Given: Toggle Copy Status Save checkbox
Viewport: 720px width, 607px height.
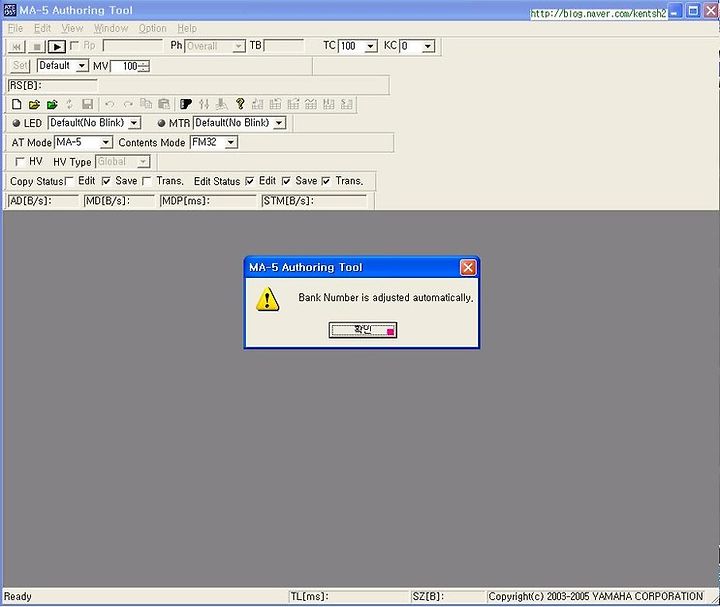Looking at the screenshot, I should [106, 181].
